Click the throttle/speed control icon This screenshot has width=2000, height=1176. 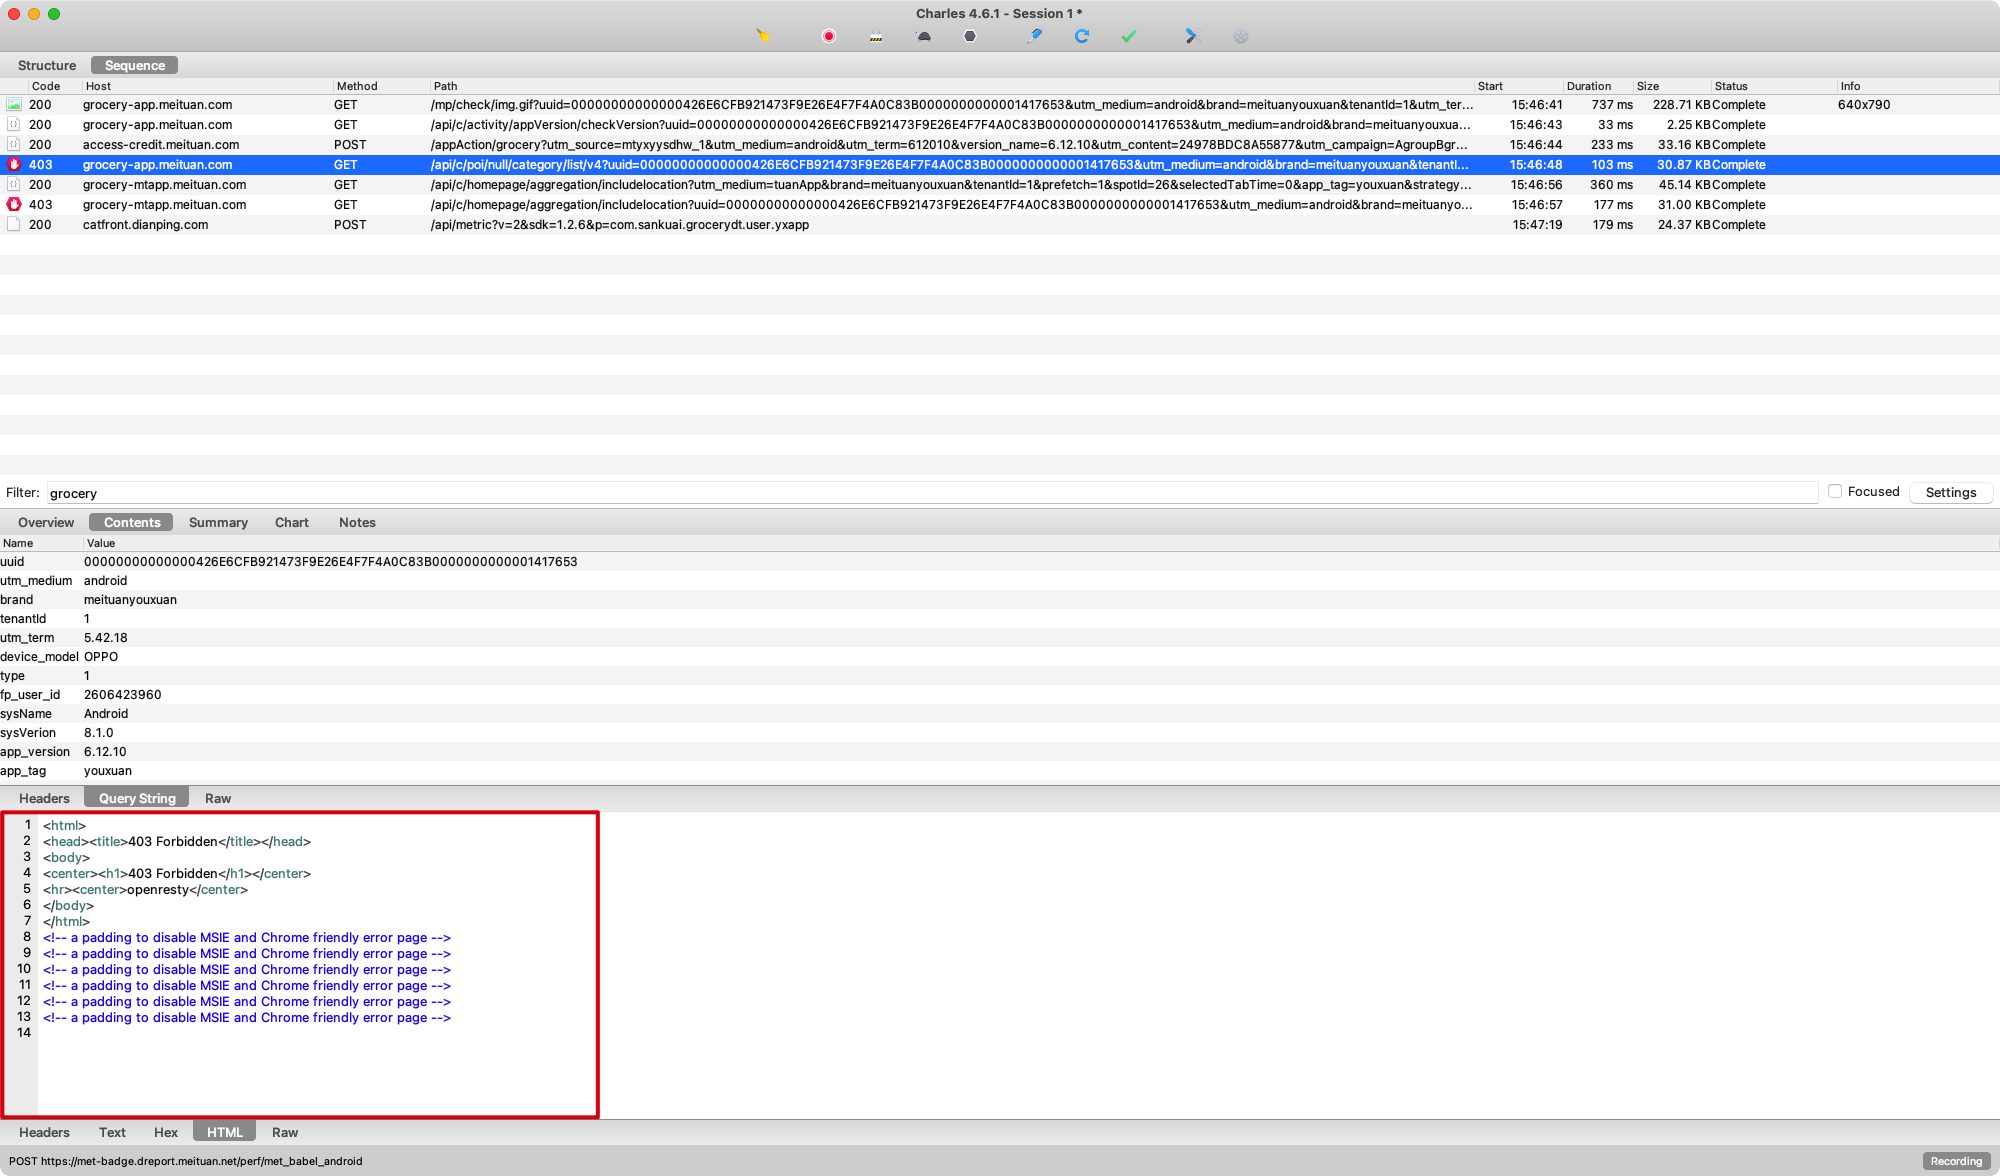pos(920,38)
